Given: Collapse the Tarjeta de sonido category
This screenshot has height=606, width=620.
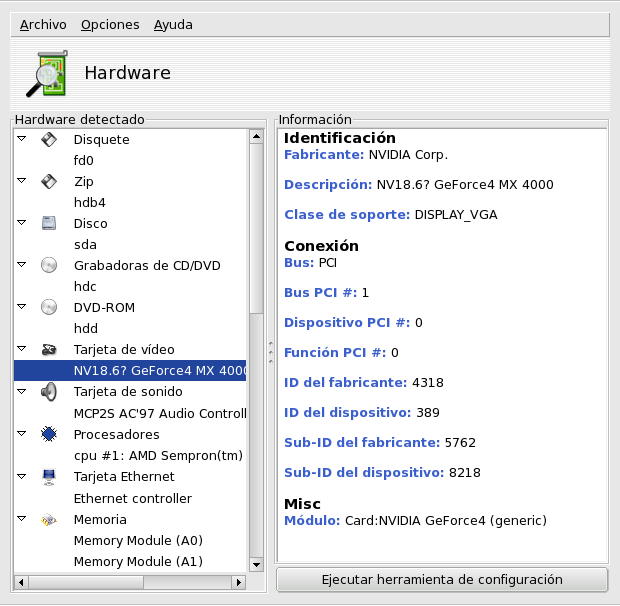Looking at the screenshot, I should coord(22,391).
